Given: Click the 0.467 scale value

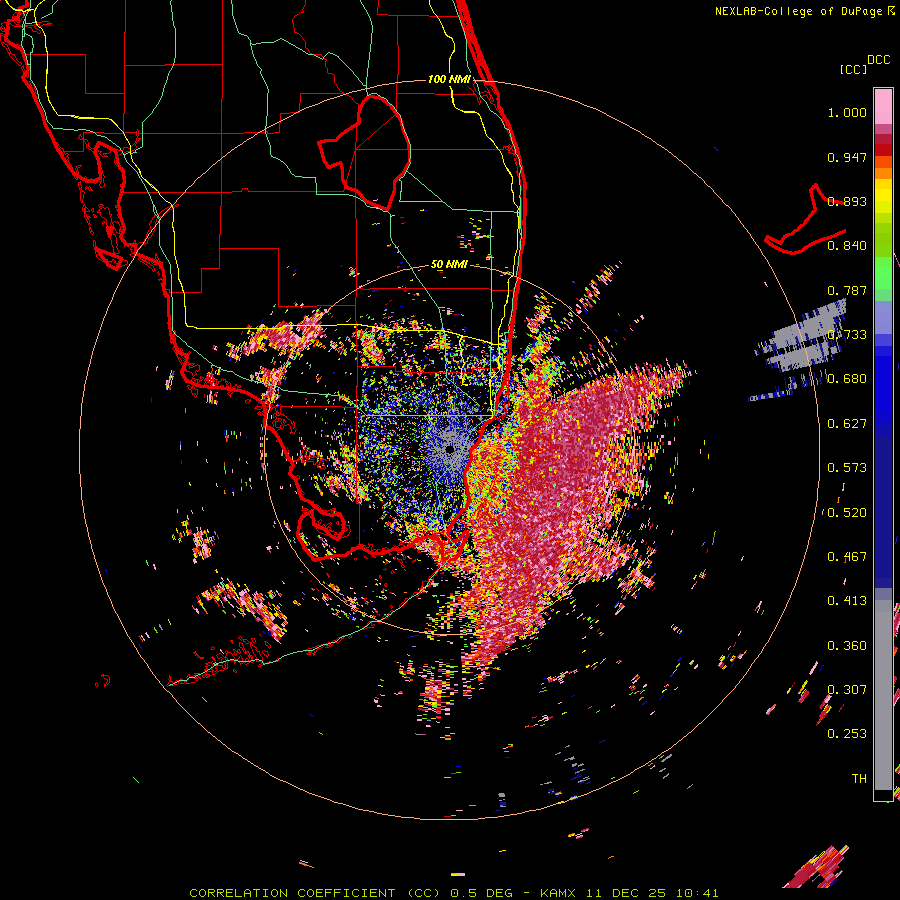Looking at the screenshot, I should pyautogui.click(x=847, y=557).
